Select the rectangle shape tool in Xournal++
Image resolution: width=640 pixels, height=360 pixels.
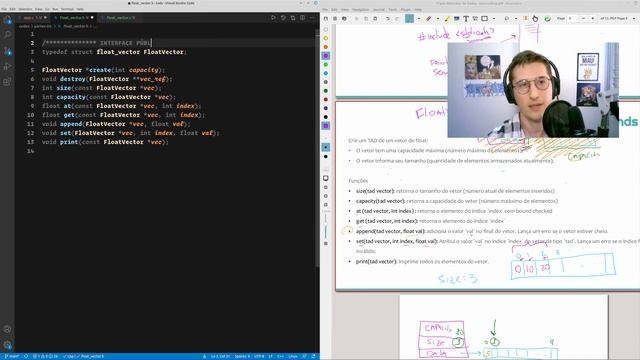484,18
